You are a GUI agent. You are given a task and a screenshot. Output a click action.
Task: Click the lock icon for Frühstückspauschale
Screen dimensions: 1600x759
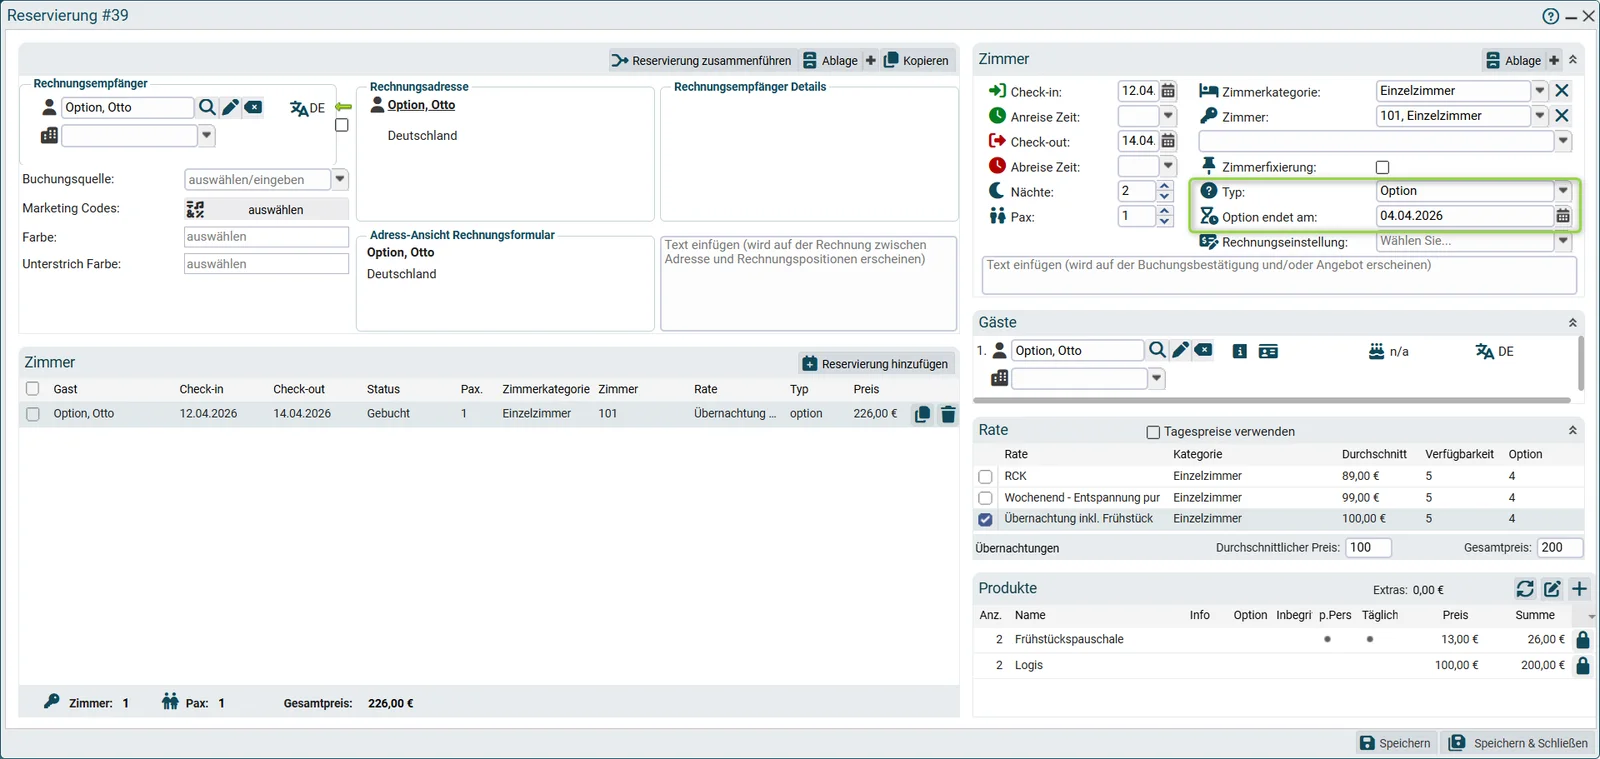coord(1583,640)
